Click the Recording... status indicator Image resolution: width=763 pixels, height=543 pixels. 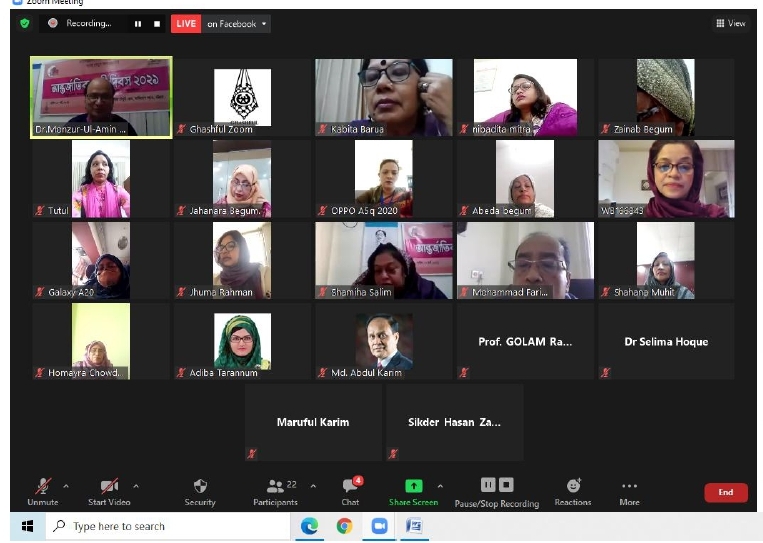80,23
